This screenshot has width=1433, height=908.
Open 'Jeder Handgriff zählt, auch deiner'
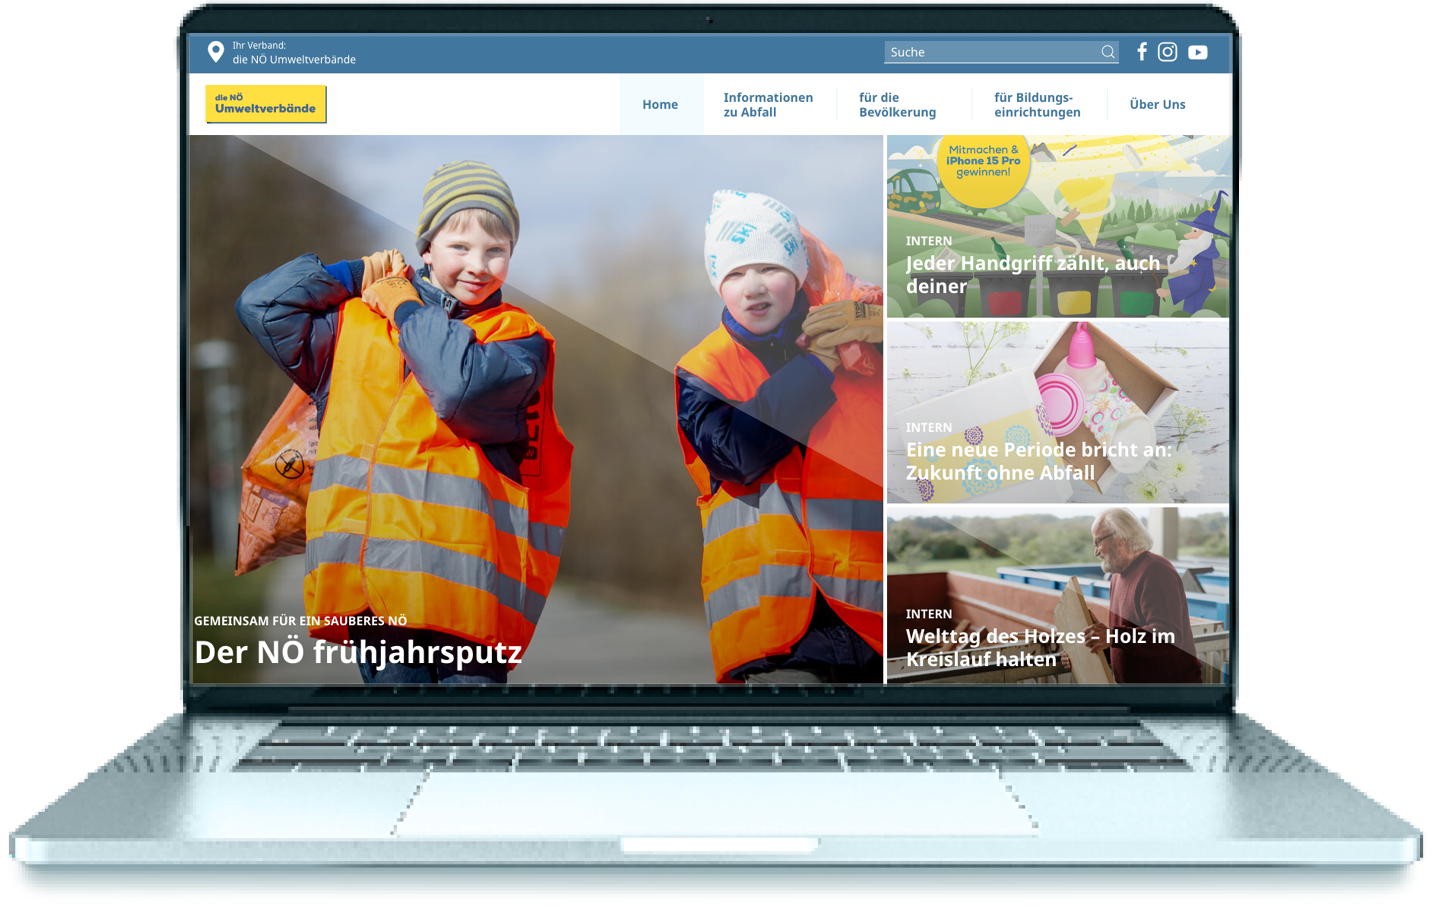click(x=1033, y=274)
